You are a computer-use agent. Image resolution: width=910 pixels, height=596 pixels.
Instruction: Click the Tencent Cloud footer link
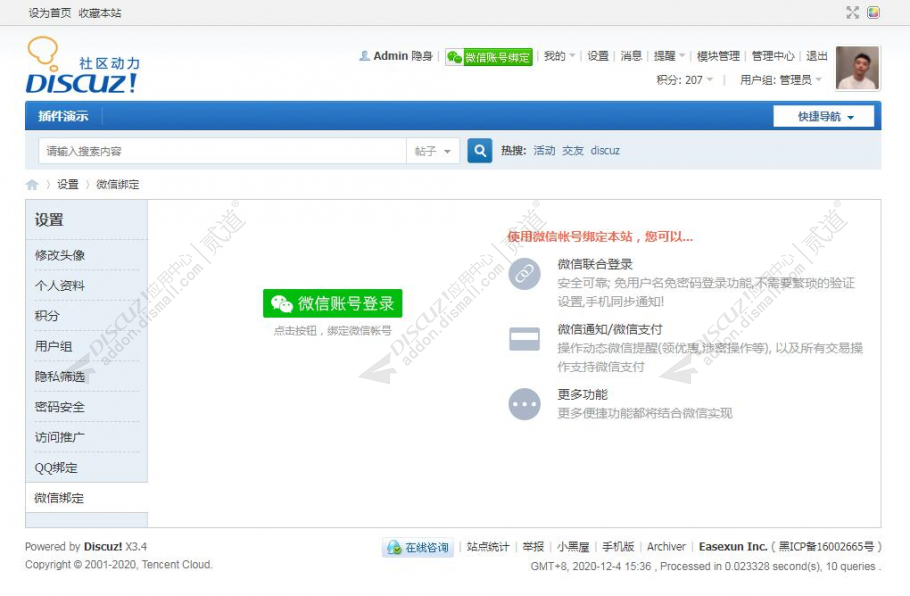[177, 565]
